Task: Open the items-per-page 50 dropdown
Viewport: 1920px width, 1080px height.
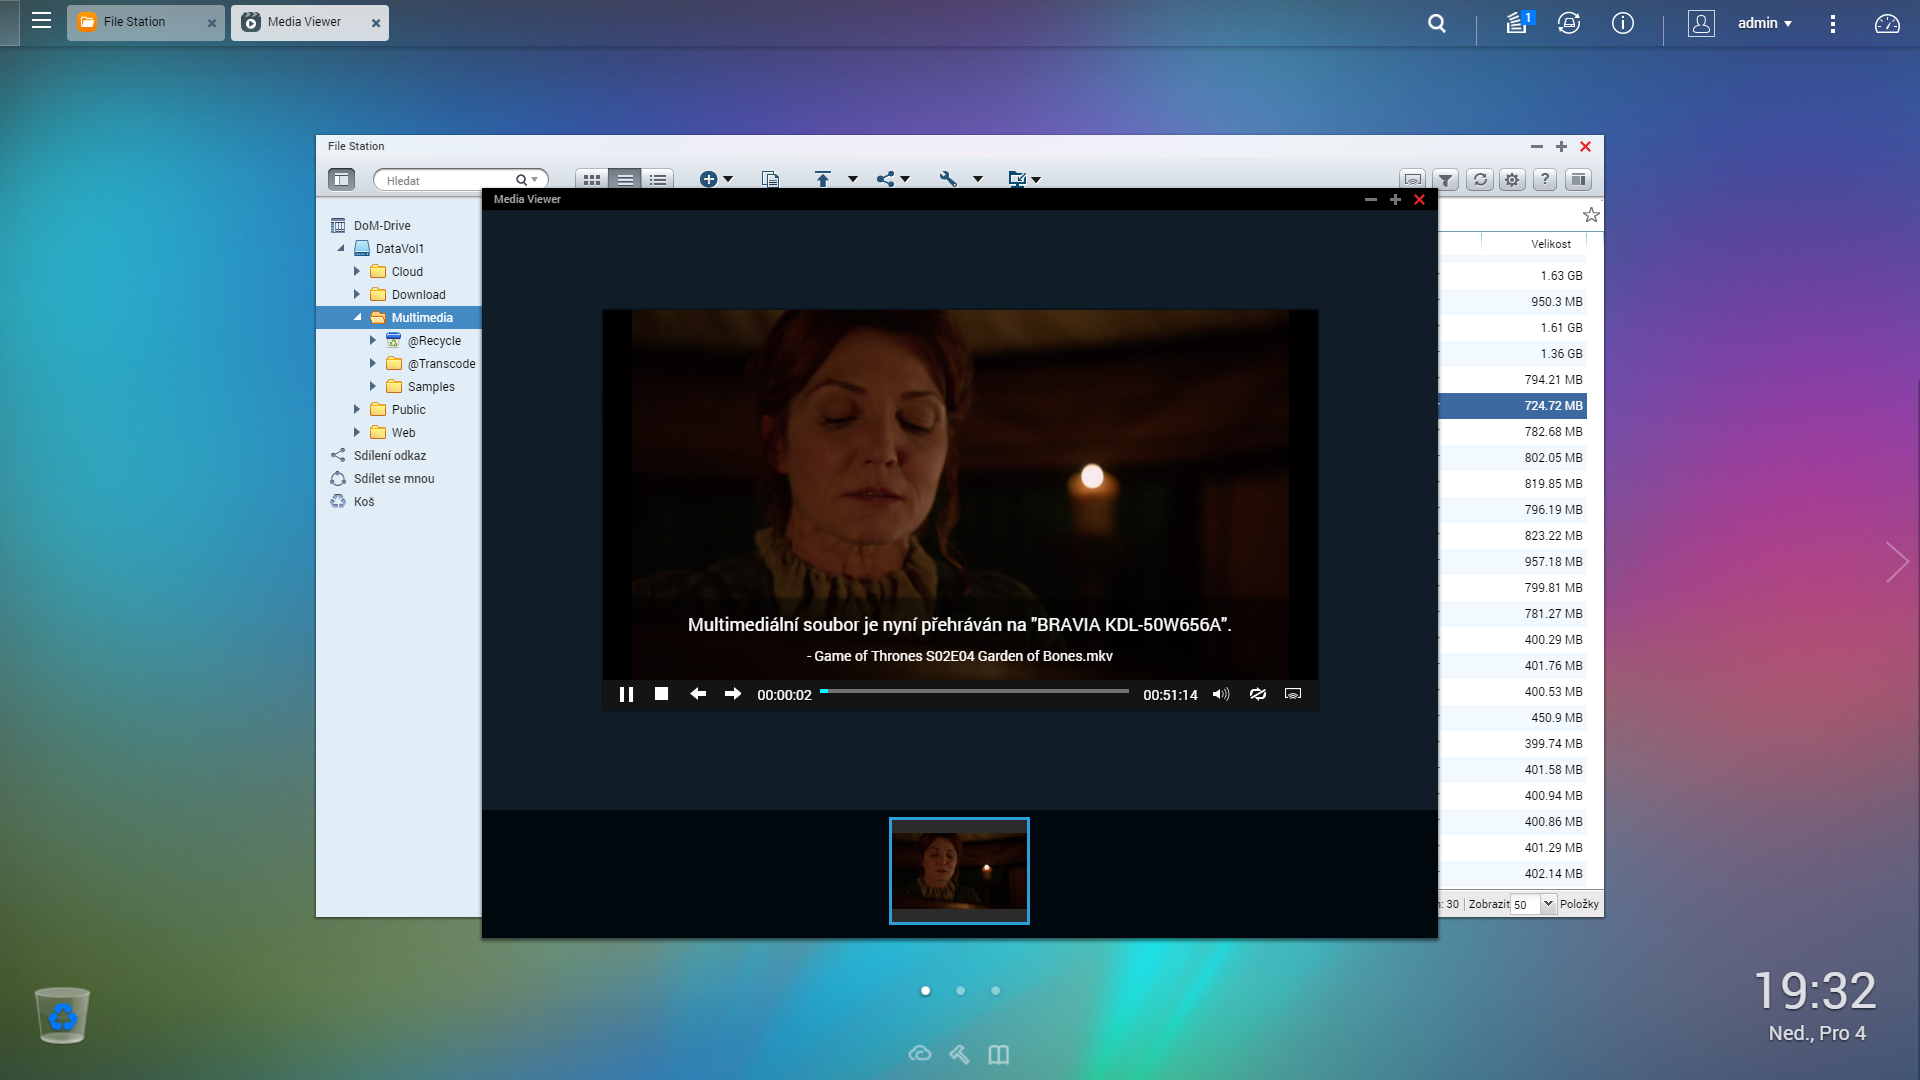Action: (x=1548, y=904)
